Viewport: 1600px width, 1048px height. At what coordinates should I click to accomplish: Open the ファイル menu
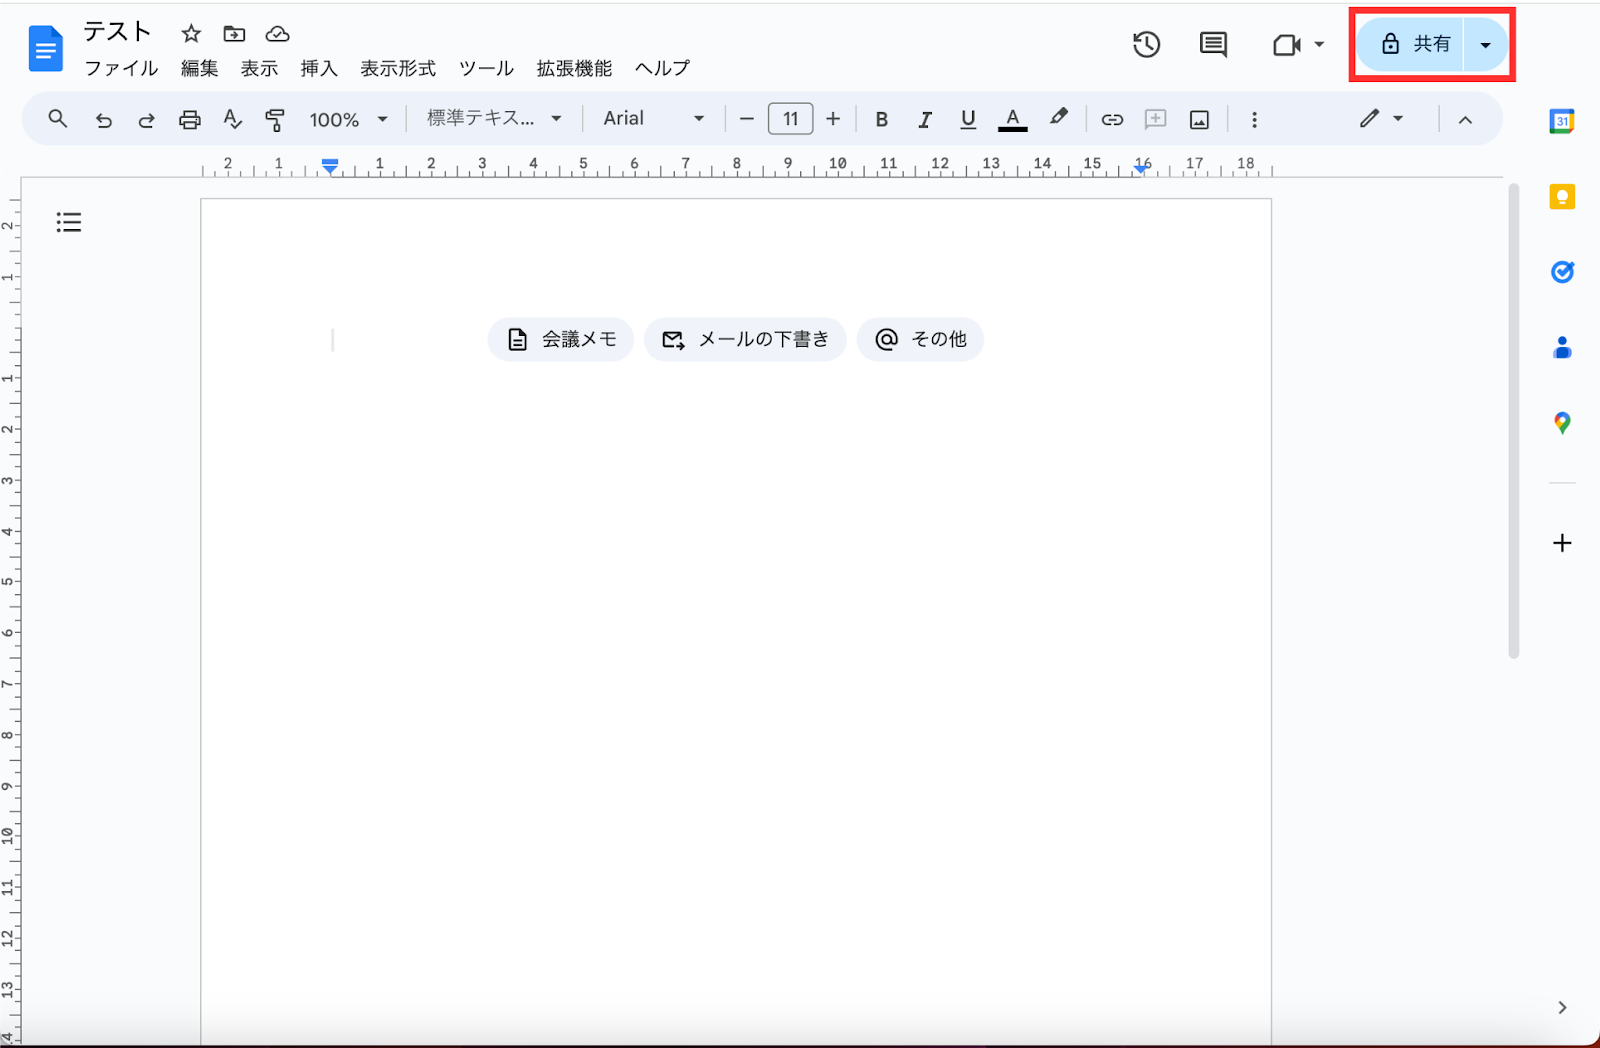pos(121,68)
